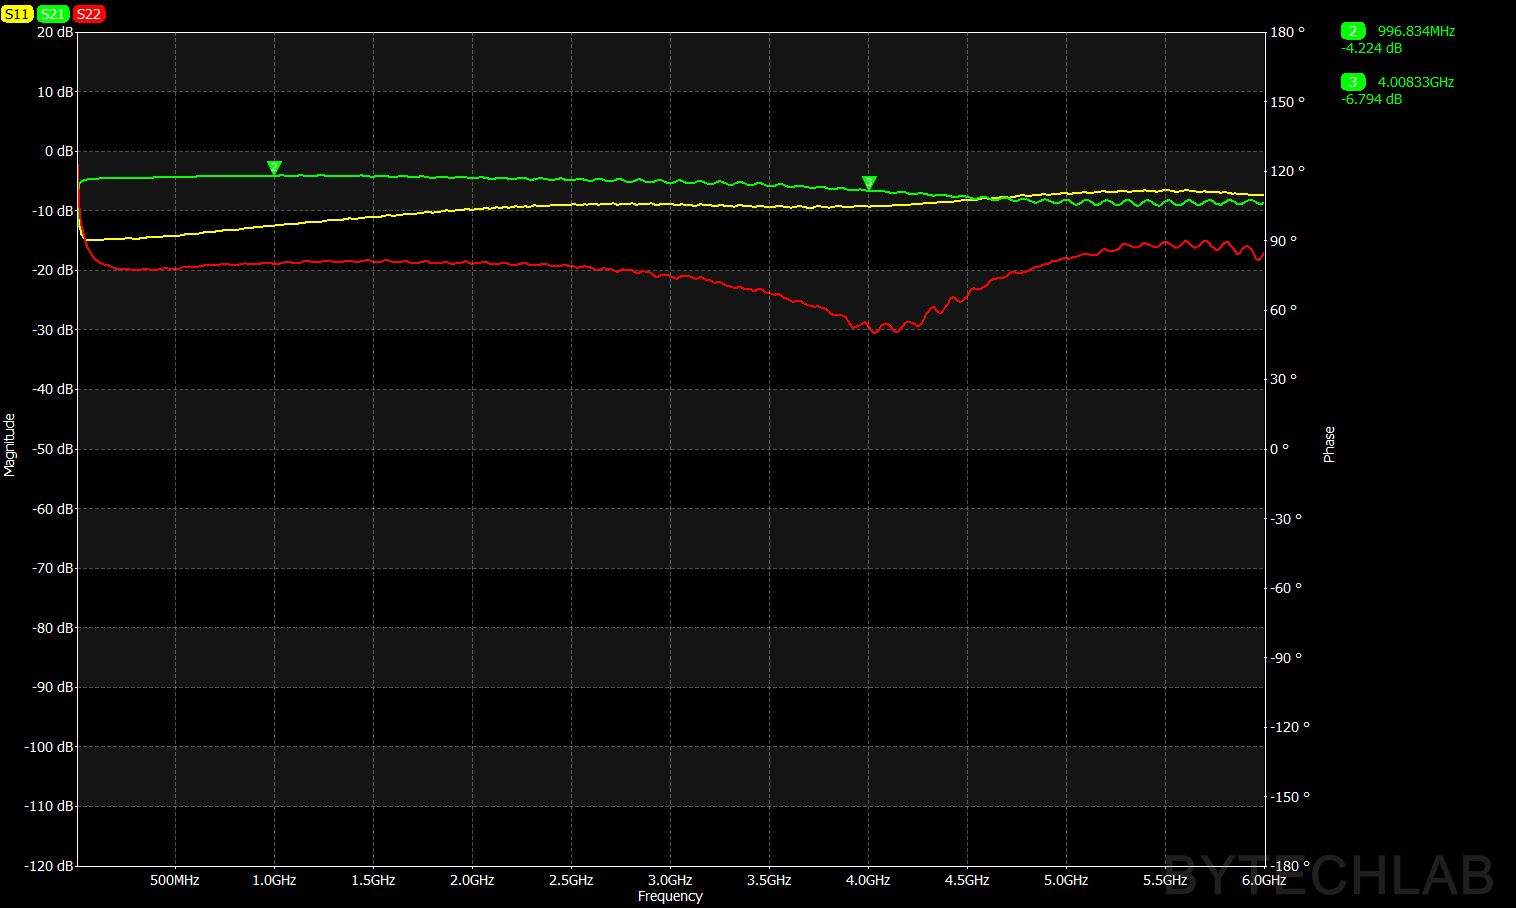Click the -150 ° phase axis label
The height and width of the screenshot is (908, 1516).
pos(1290,797)
